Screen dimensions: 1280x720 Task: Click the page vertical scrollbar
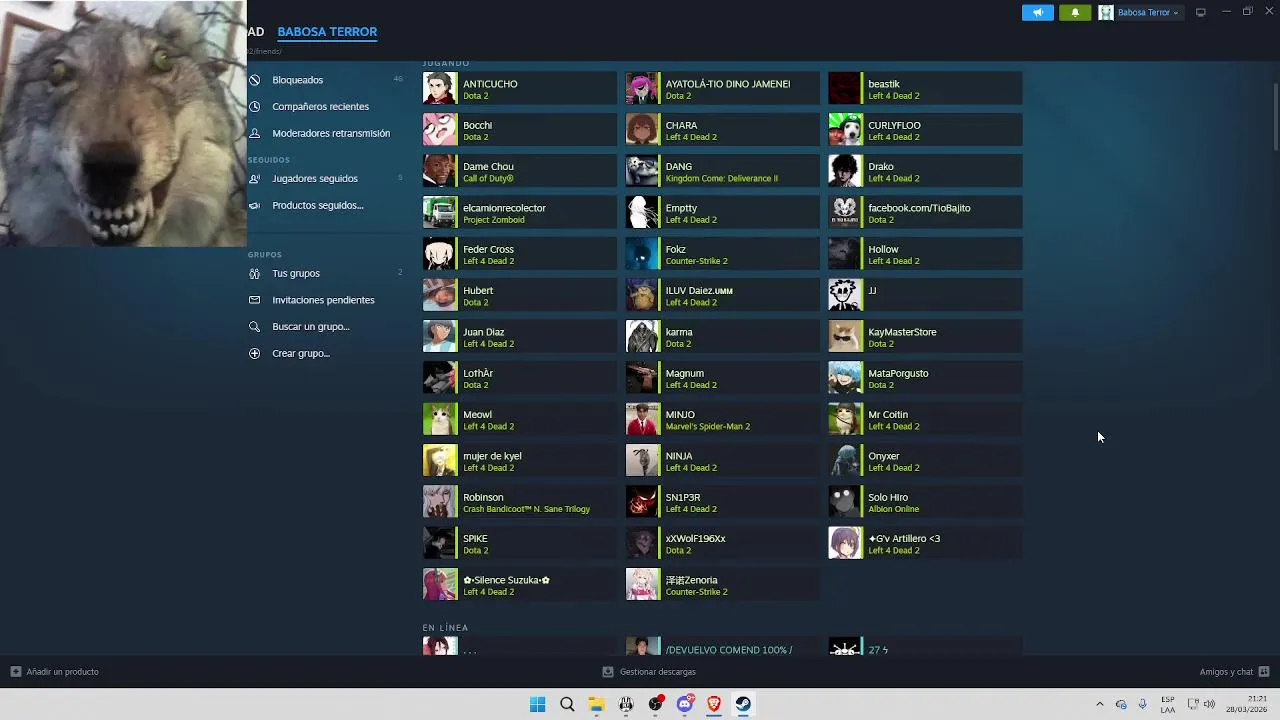(1275, 115)
